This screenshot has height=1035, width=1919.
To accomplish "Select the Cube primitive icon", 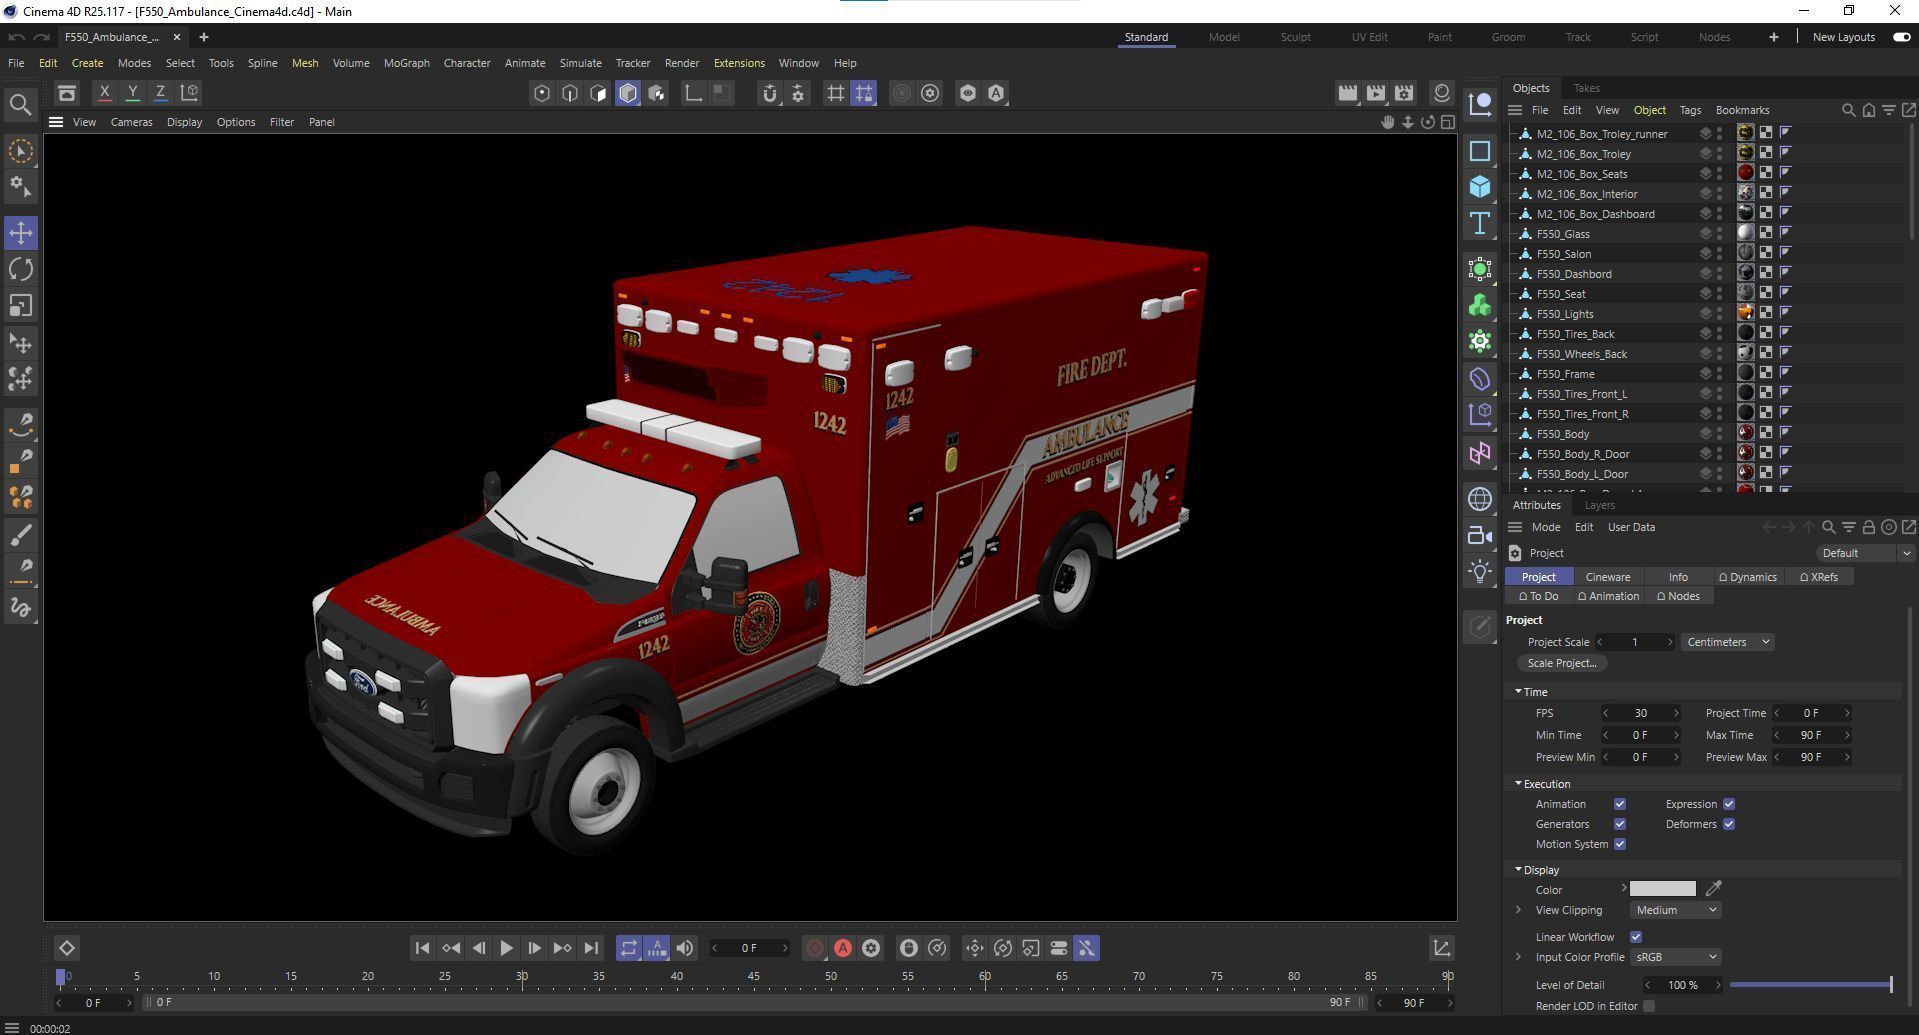I will point(1480,187).
